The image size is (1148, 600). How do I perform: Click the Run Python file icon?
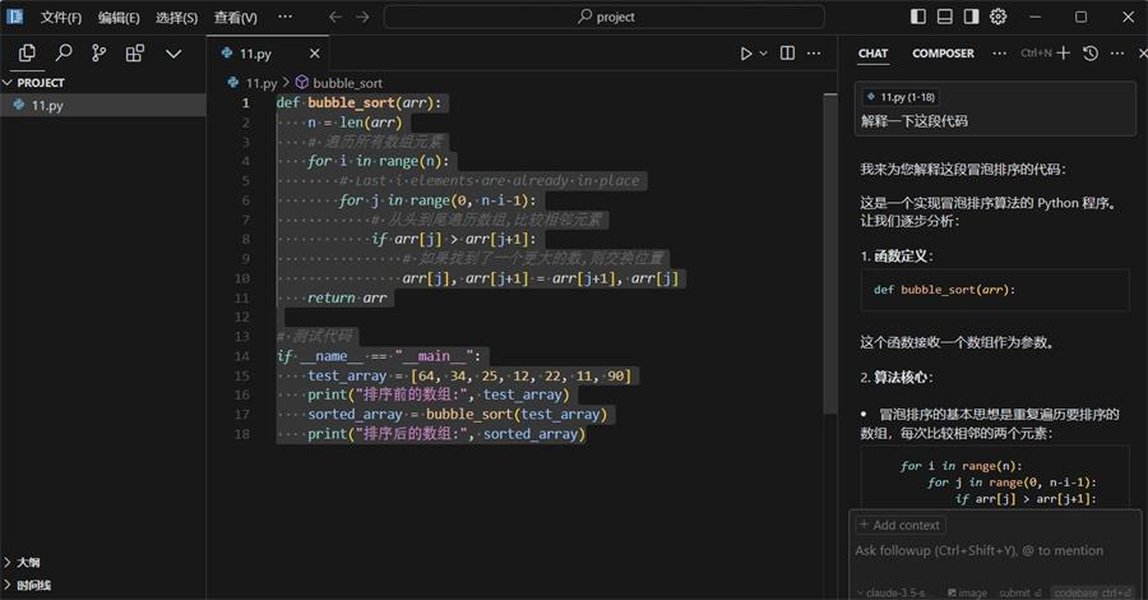pos(744,53)
